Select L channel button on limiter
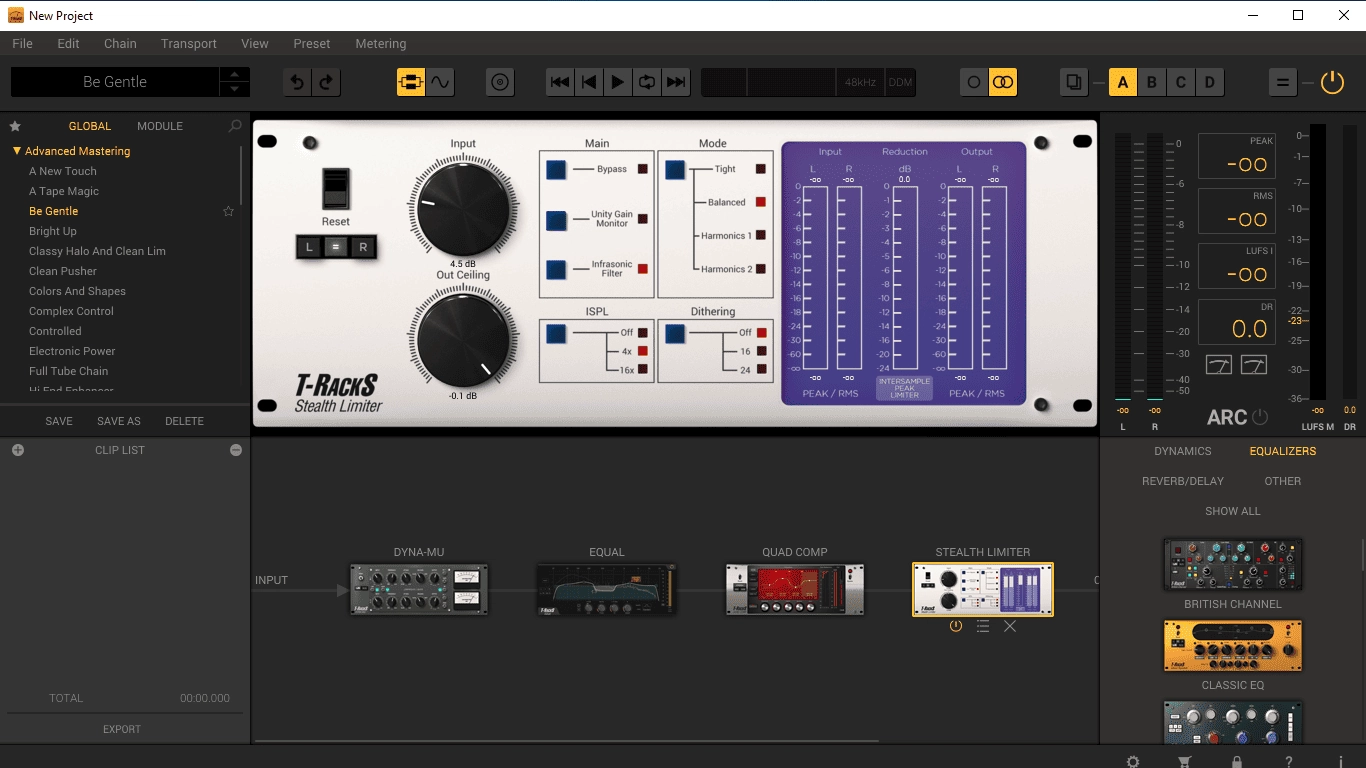The image size is (1366, 768). [309, 247]
